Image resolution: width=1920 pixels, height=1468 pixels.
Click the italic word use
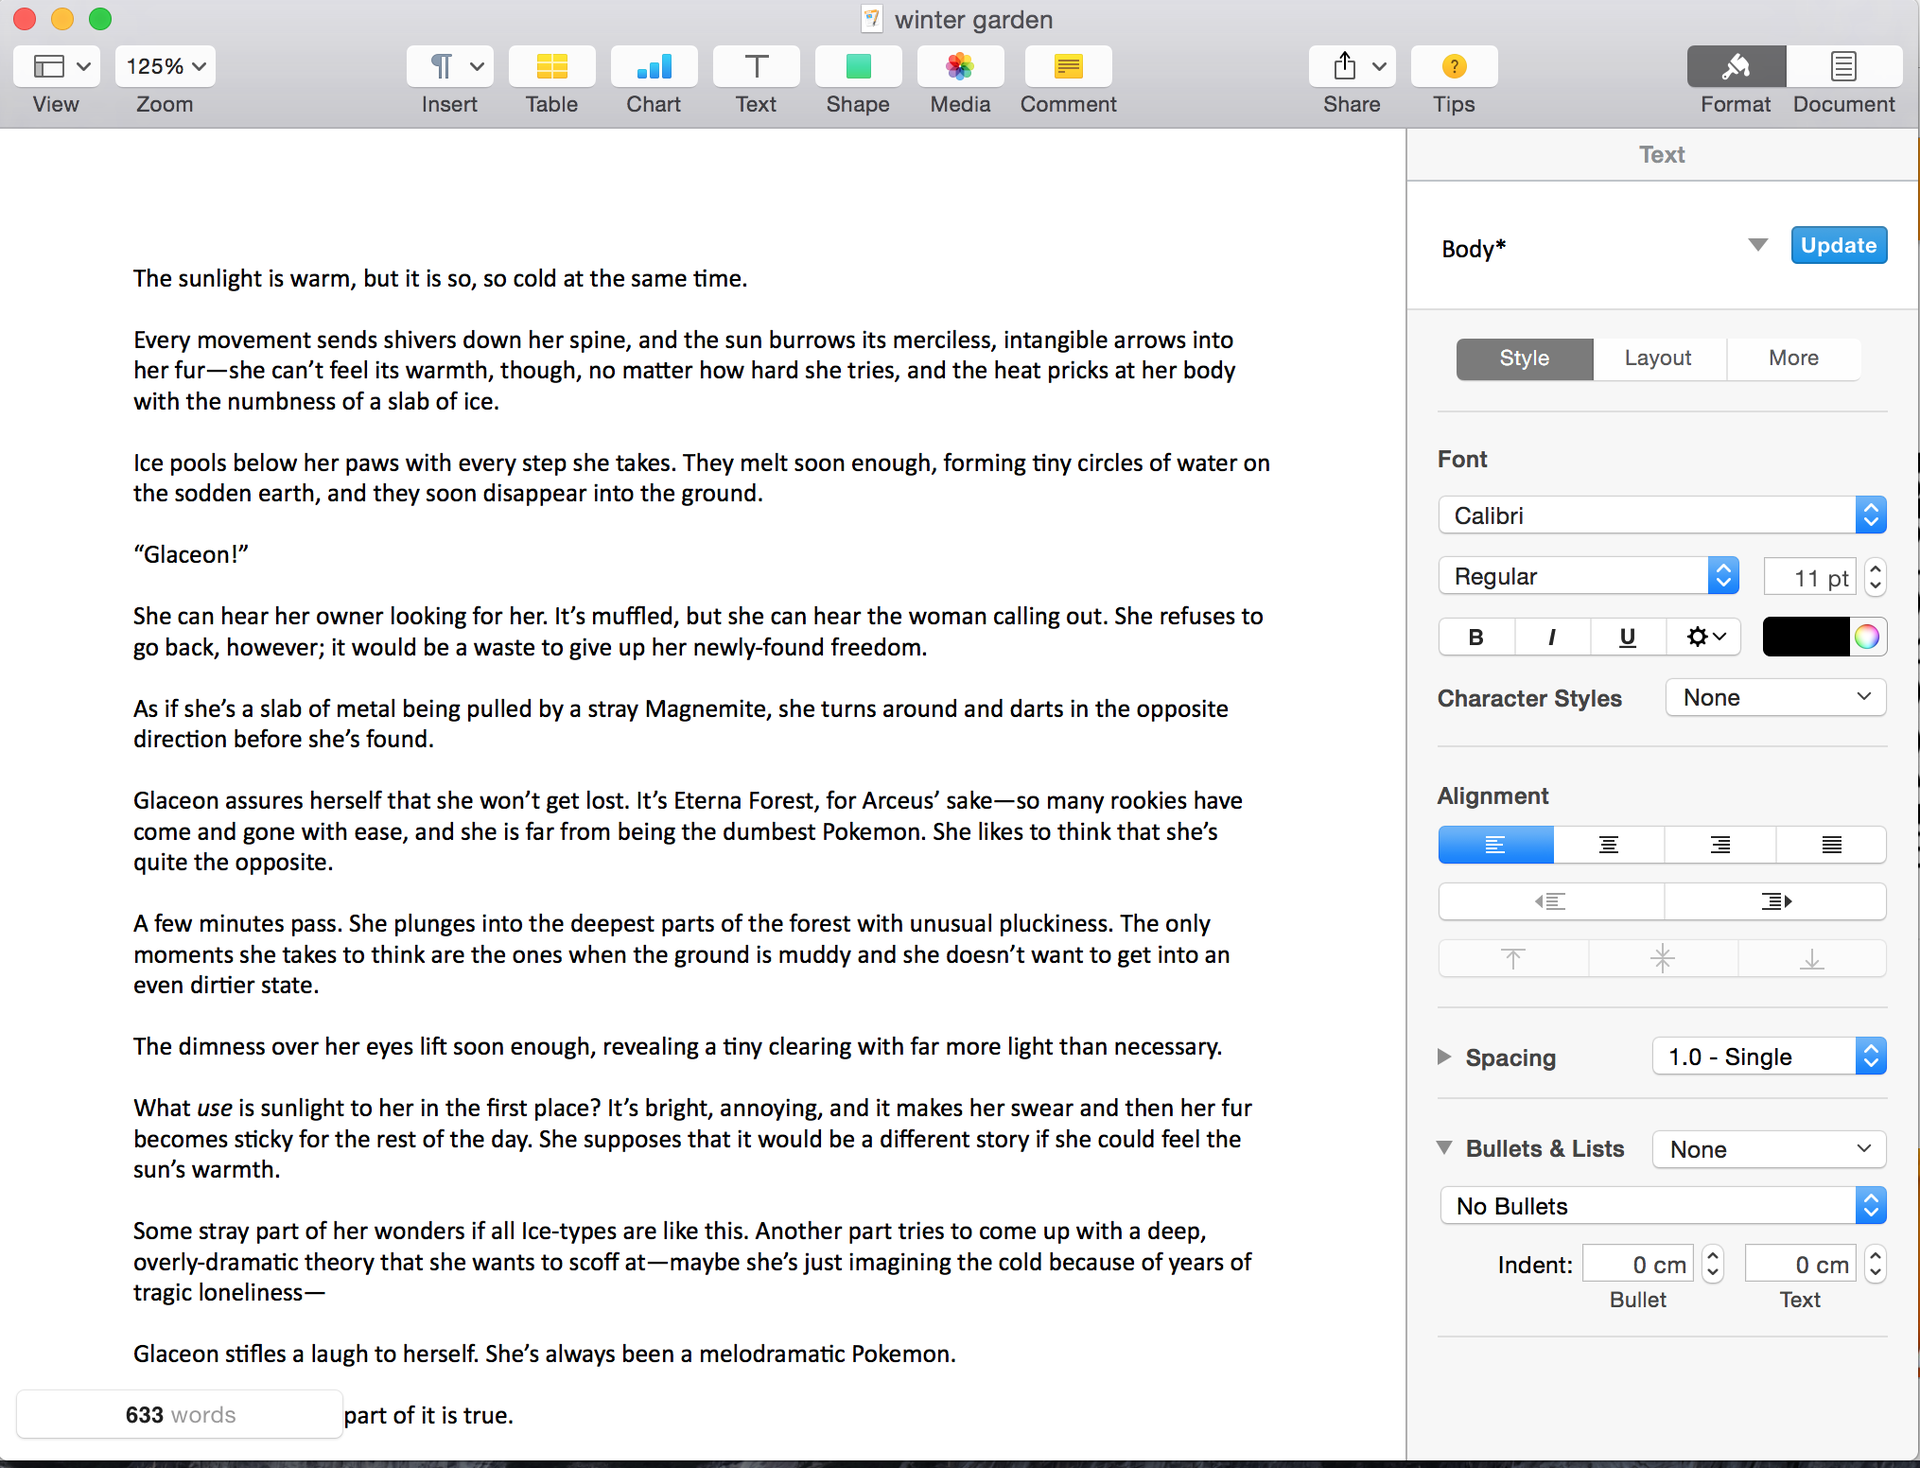(x=215, y=1108)
